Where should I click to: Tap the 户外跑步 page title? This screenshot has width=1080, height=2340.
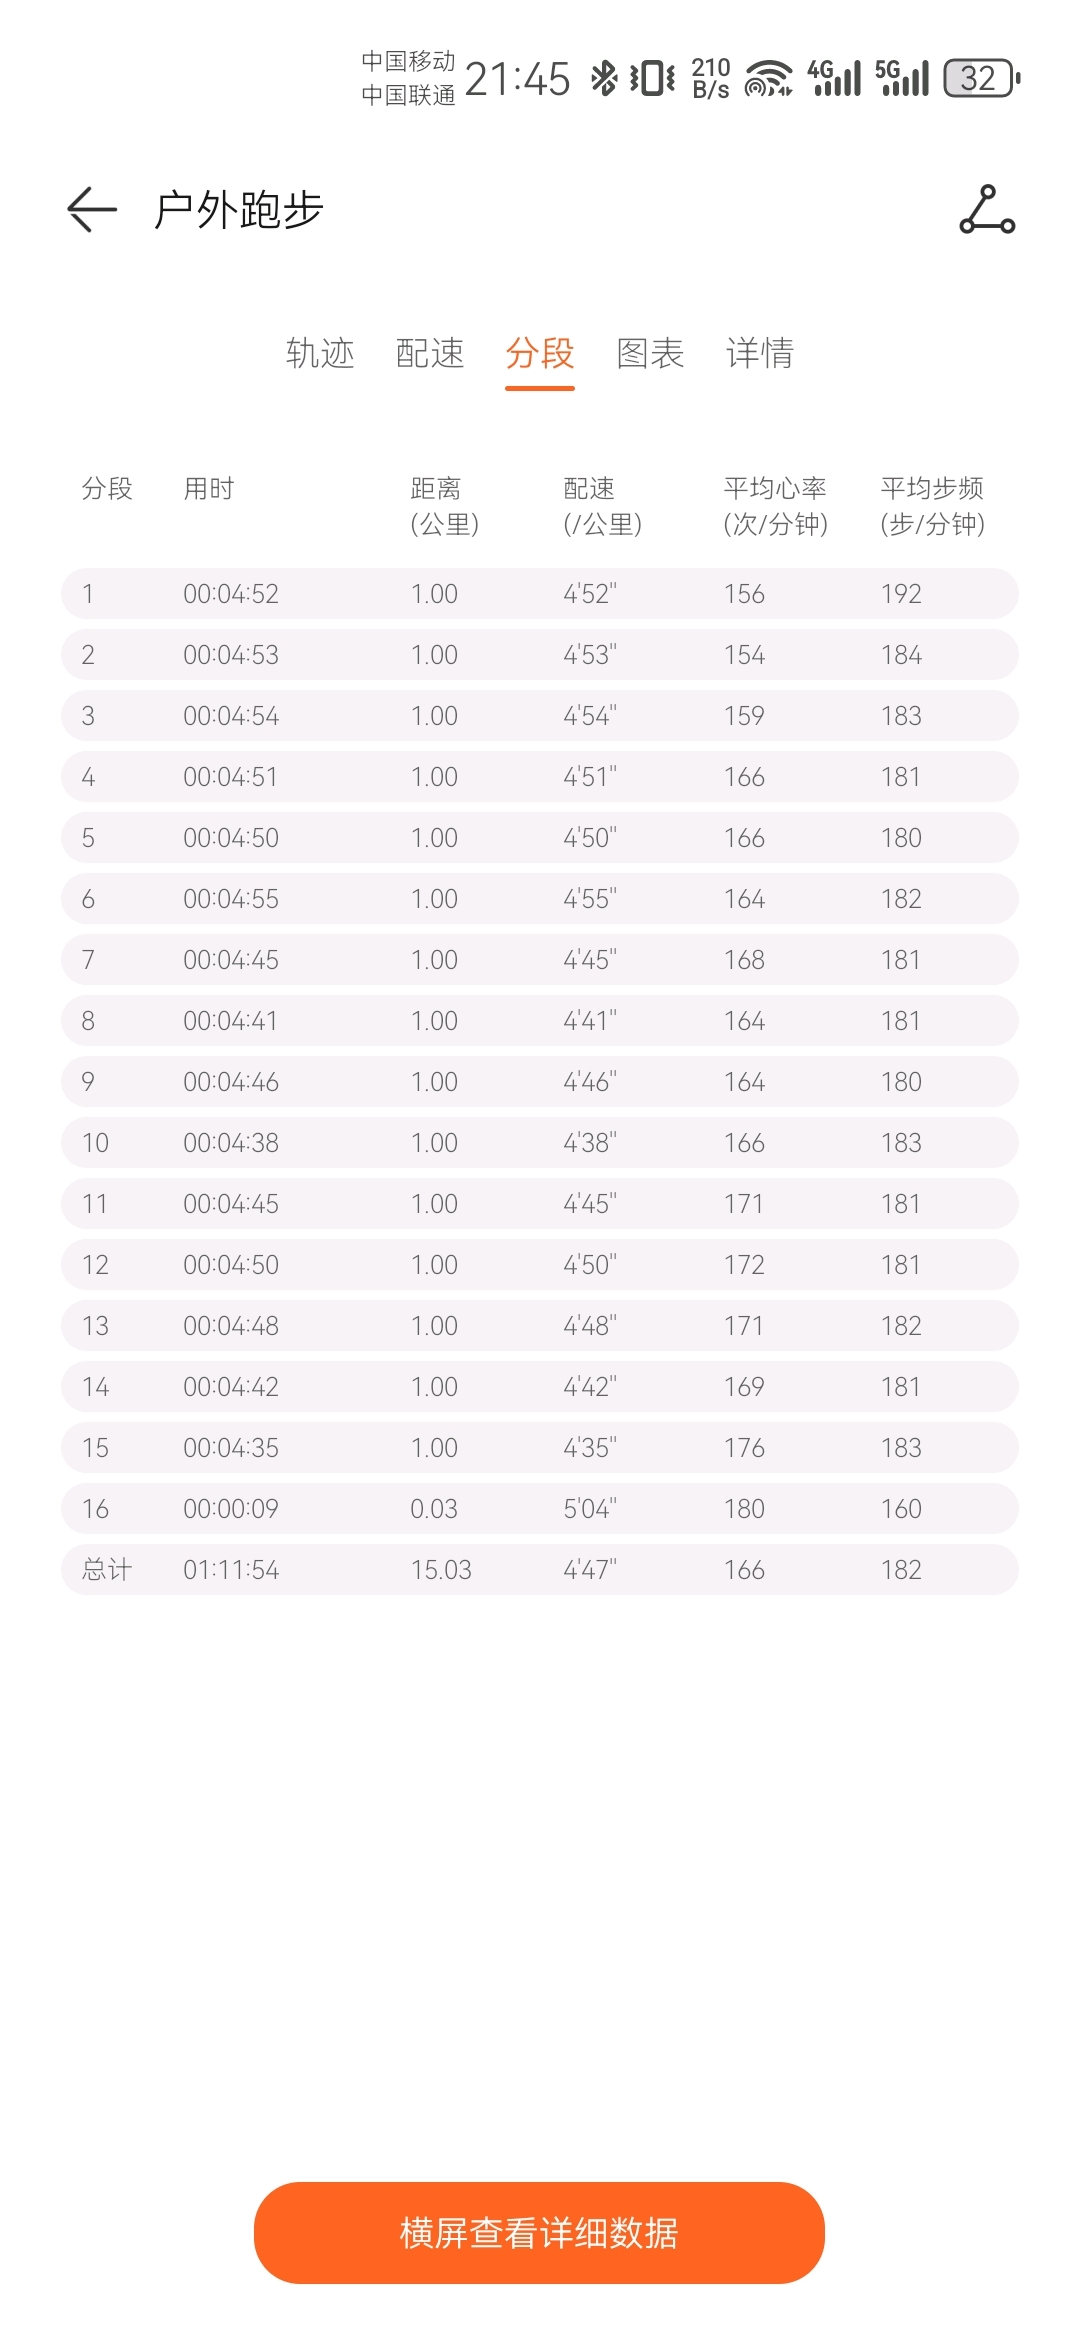[239, 210]
